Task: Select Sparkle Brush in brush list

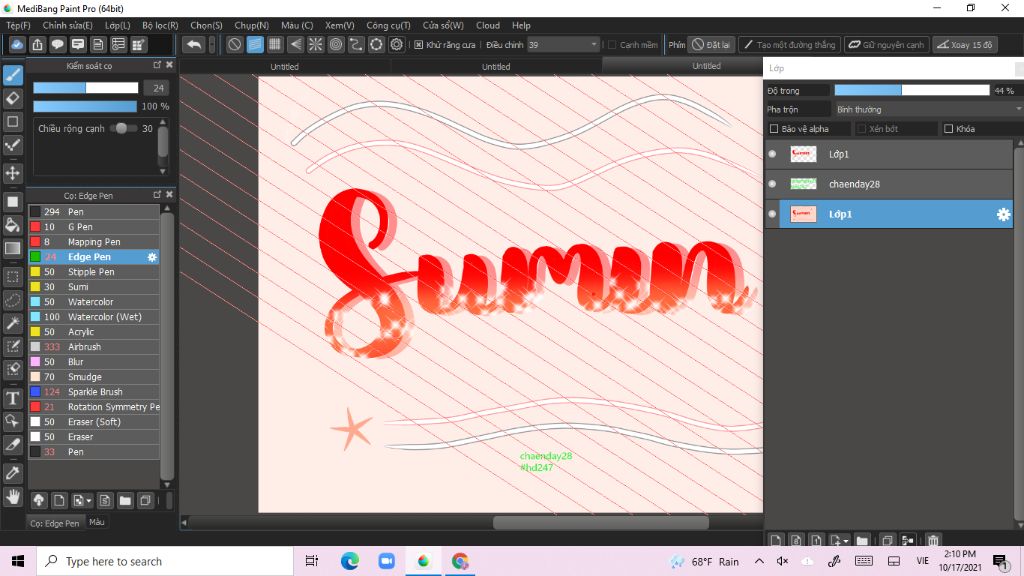Action: tap(94, 392)
